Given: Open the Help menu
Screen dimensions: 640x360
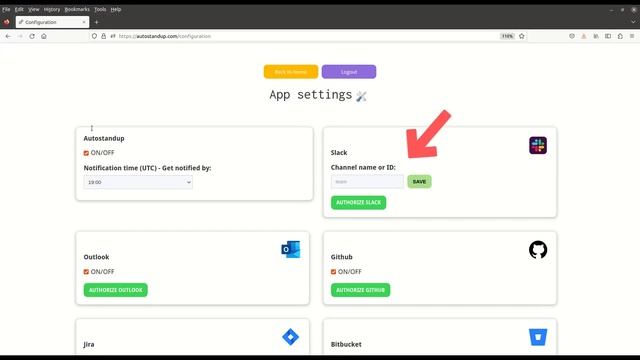Looking at the screenshot, I should click(x=116, y=9).
